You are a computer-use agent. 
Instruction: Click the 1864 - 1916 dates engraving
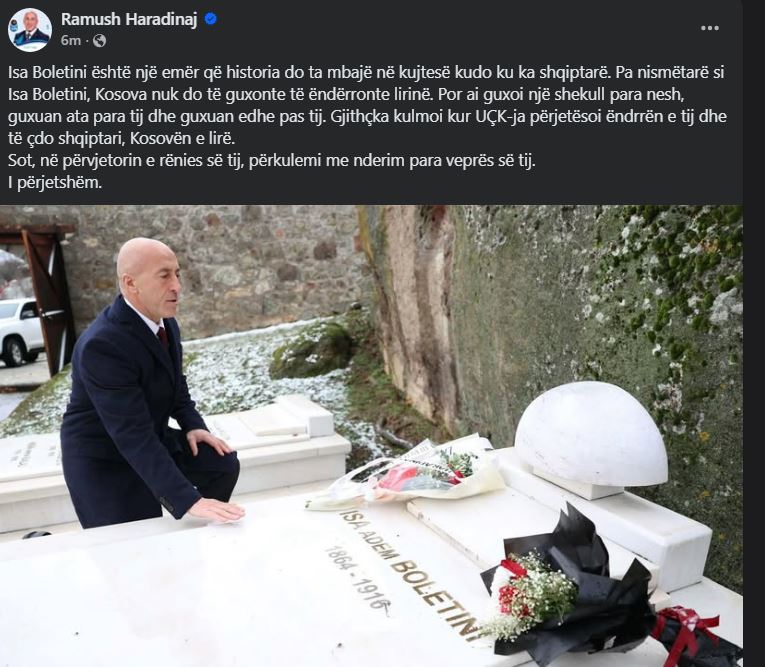click(x=359, y=581)
